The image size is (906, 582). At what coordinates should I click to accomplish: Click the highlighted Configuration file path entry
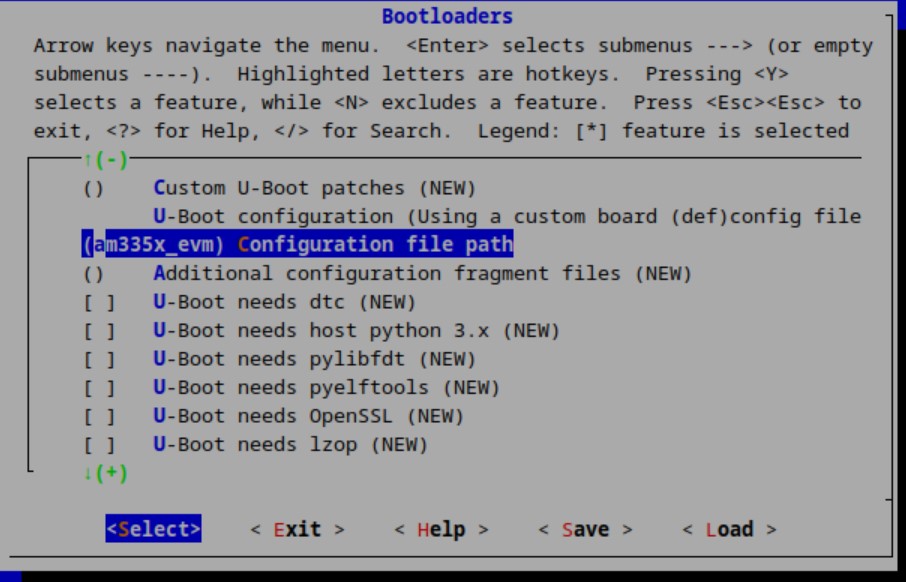(x=375, y=245)
